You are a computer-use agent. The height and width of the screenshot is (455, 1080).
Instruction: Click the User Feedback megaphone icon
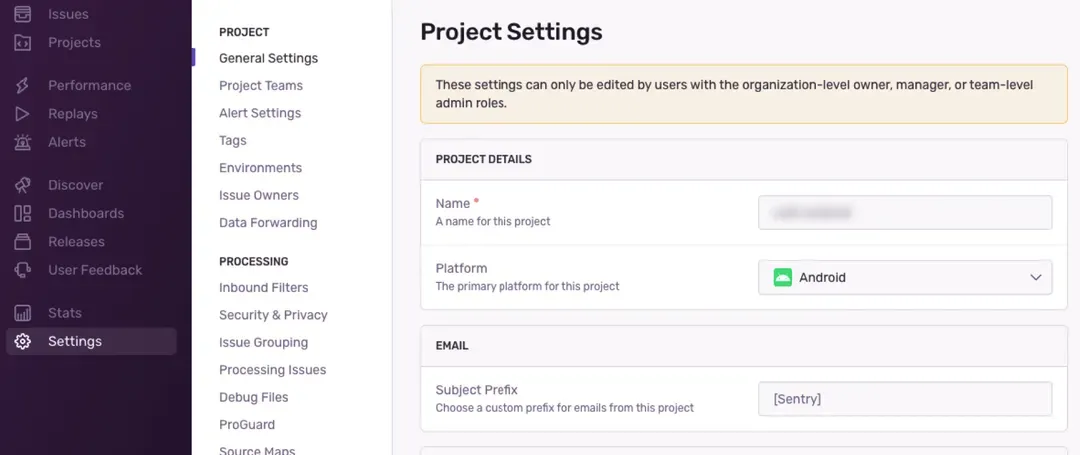click(x=22, y=270)
